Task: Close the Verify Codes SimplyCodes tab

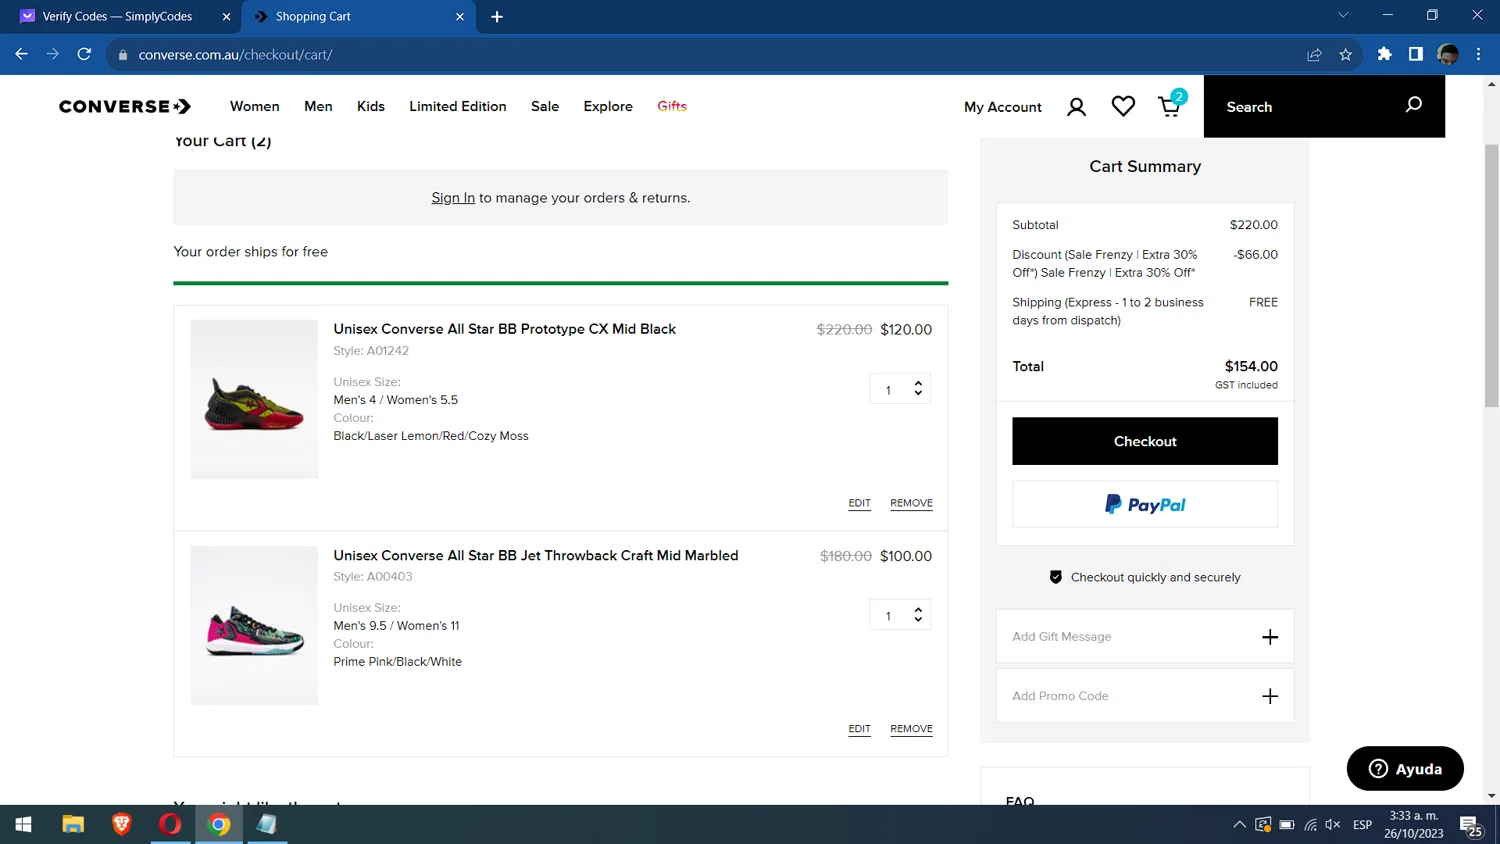Action: (x=226, y=16)
